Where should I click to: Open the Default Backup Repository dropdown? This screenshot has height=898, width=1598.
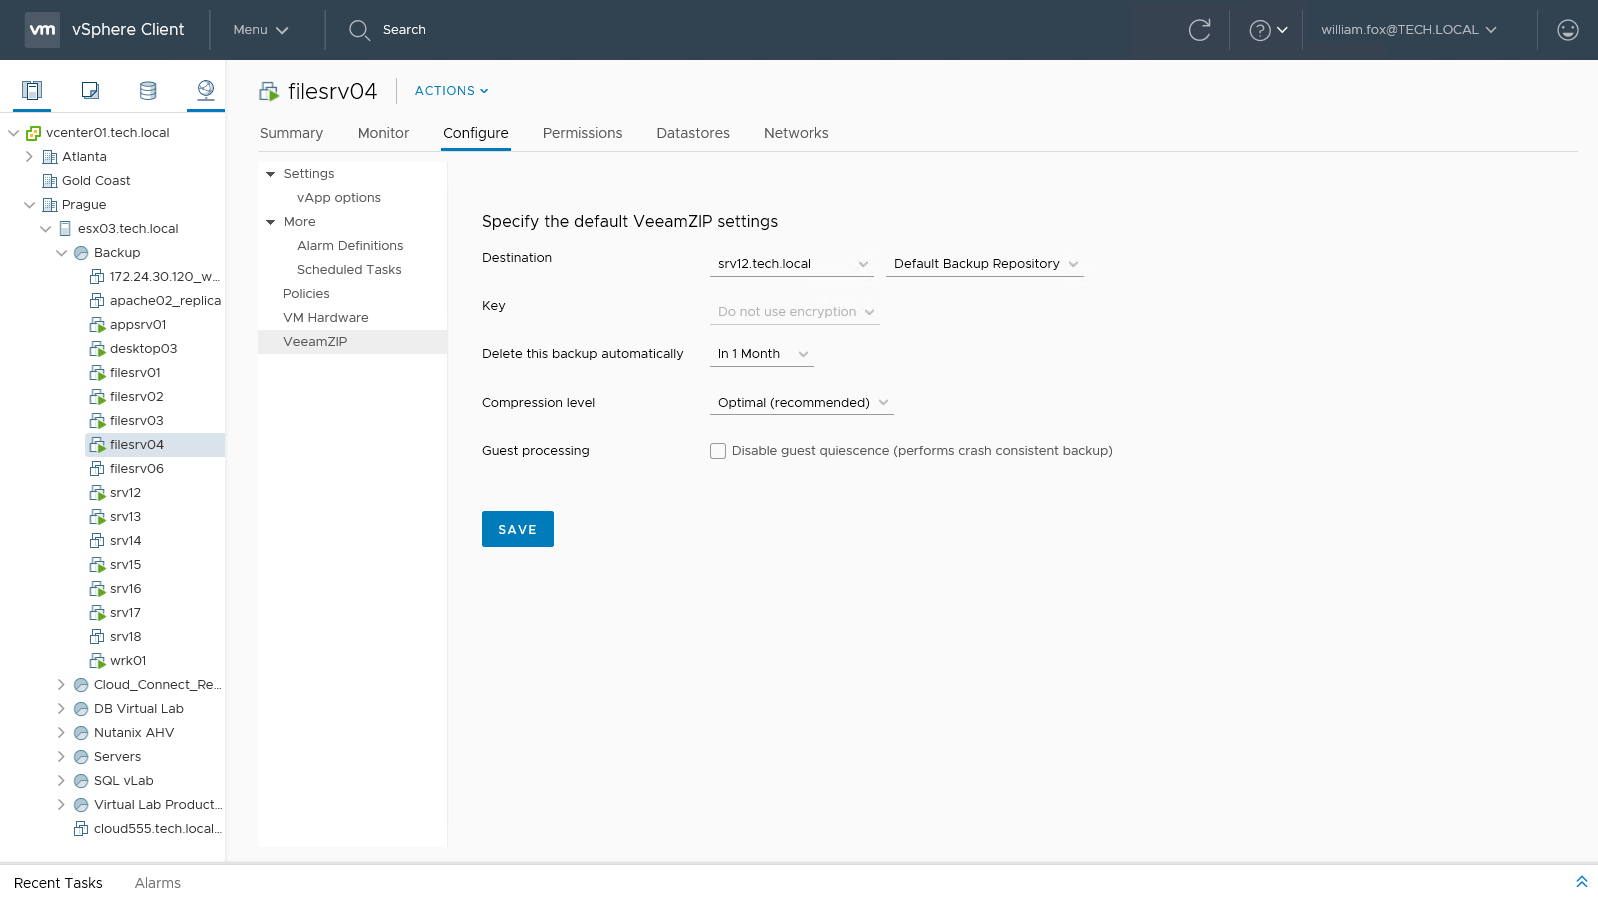pyautogui.click(x=985, y=264)
